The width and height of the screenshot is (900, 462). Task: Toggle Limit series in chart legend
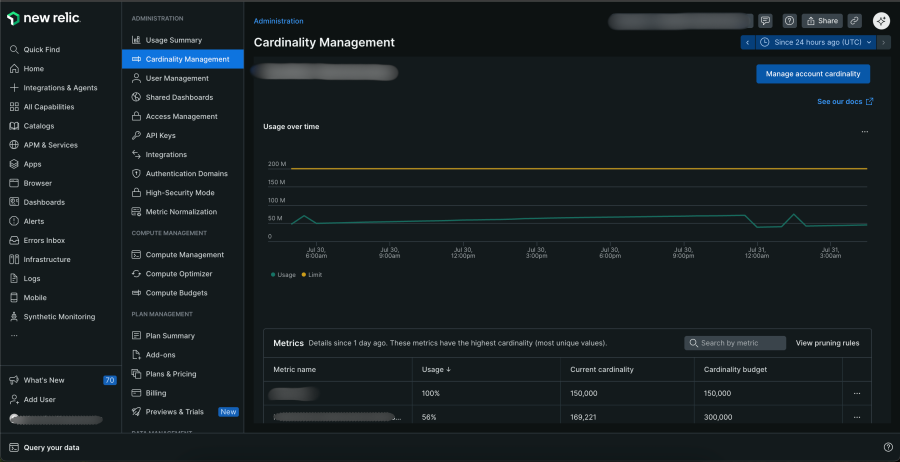point(312,275)
